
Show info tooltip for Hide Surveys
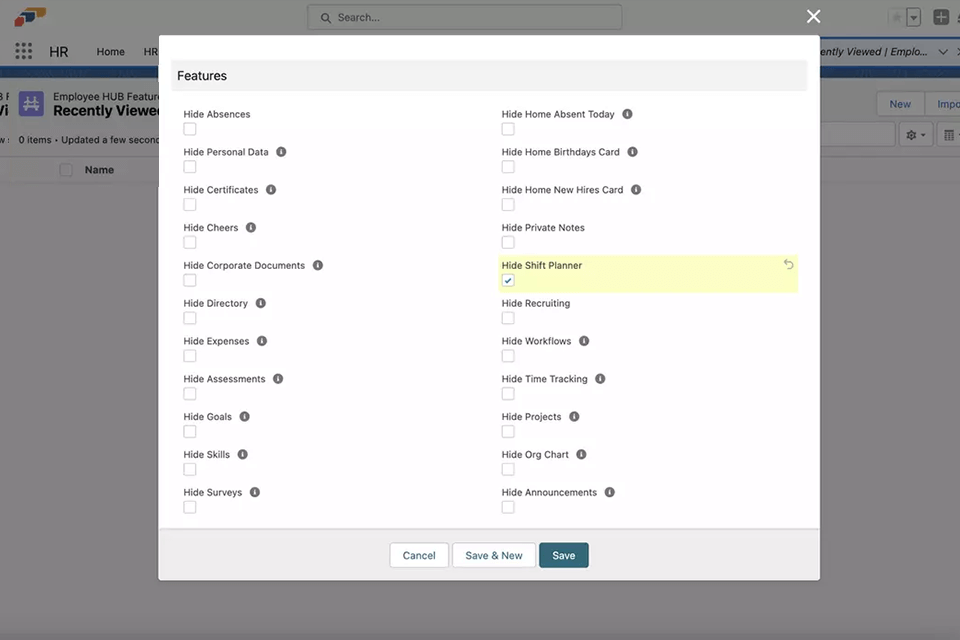pos(255,492)
